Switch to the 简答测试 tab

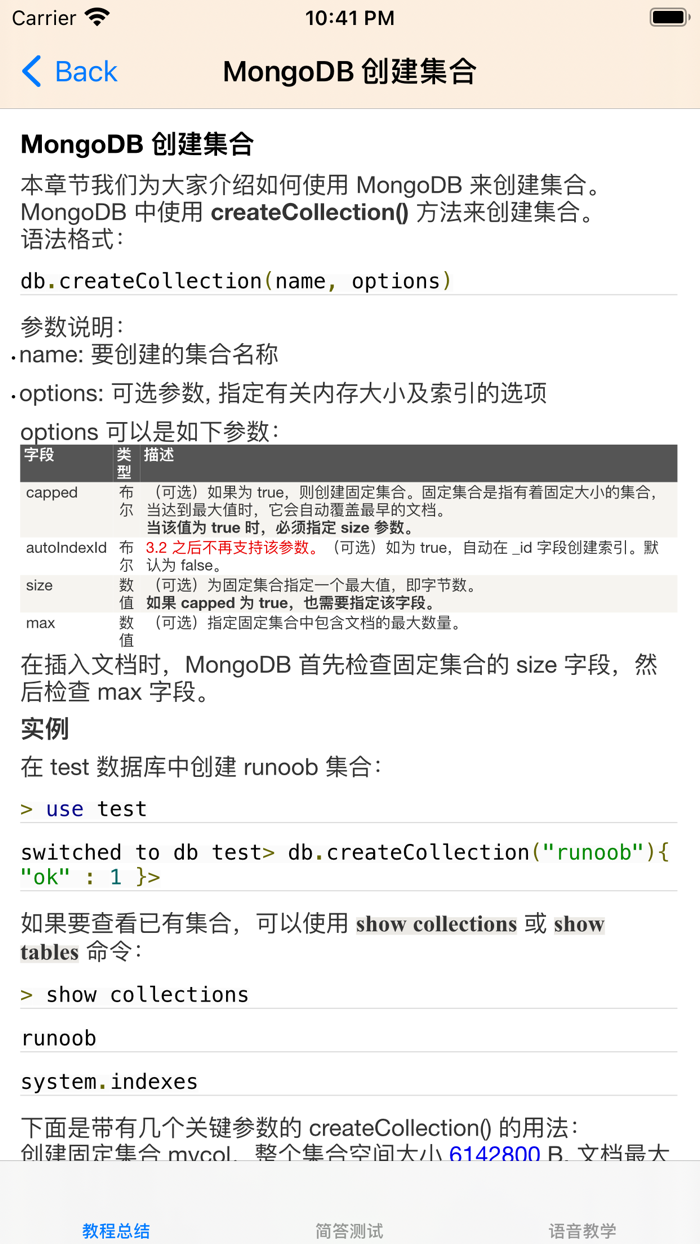(349, 1230)
